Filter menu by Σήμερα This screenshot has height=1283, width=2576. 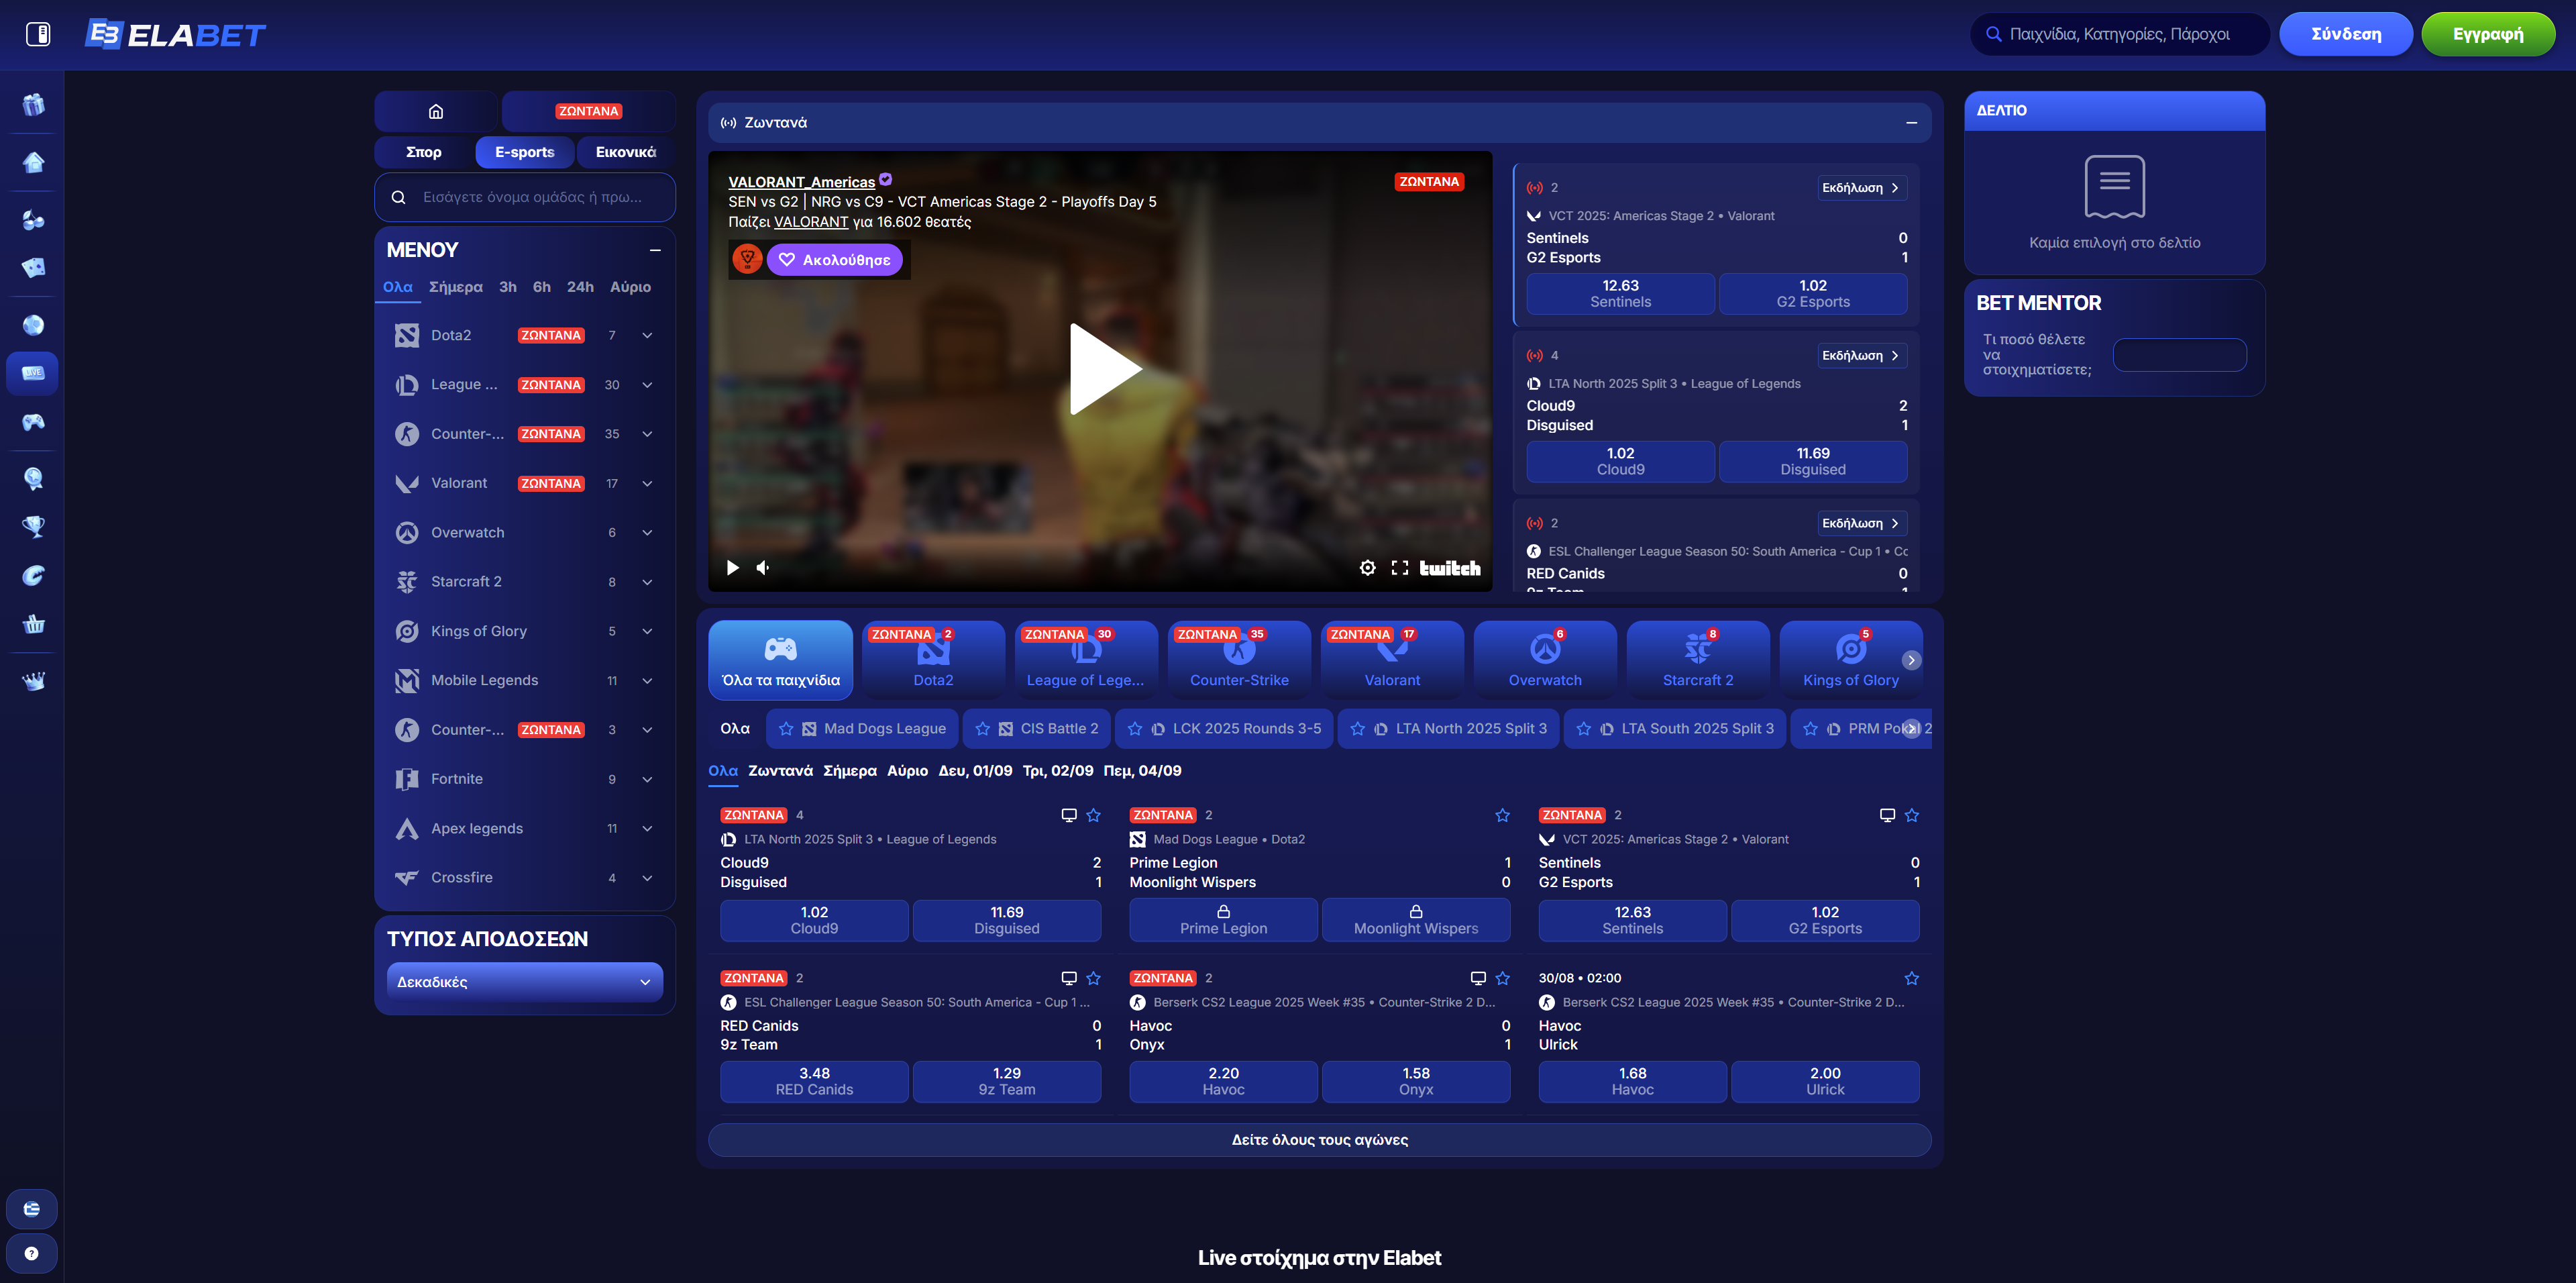click(455, 287)
